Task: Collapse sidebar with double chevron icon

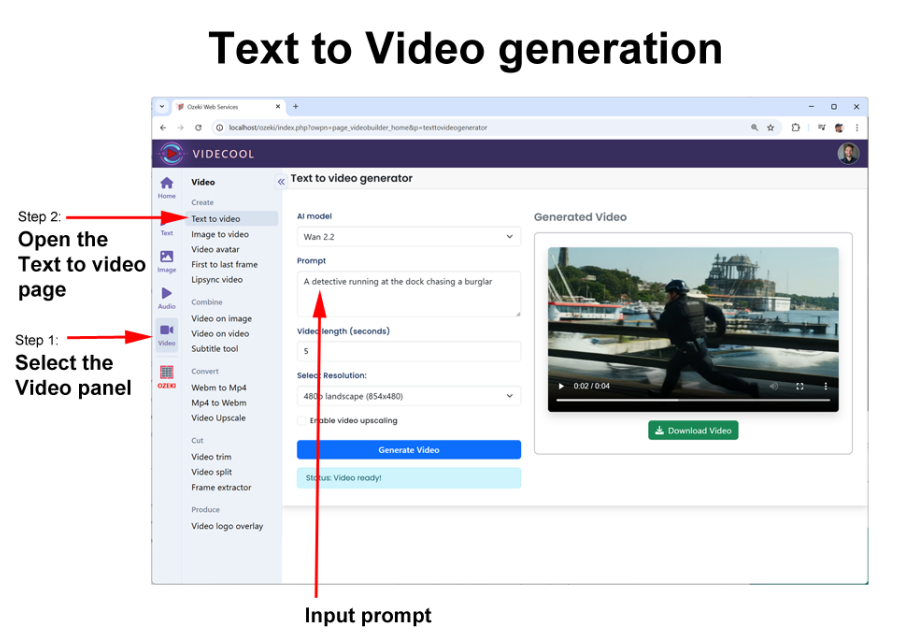Action: 281,181
